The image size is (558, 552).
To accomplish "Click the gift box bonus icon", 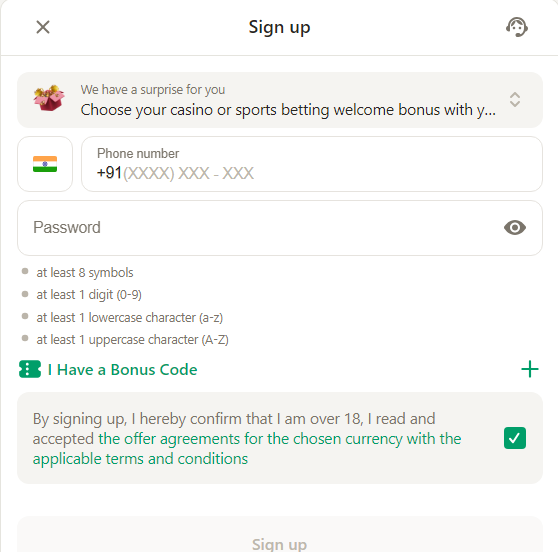I will [x=49, y=98].
